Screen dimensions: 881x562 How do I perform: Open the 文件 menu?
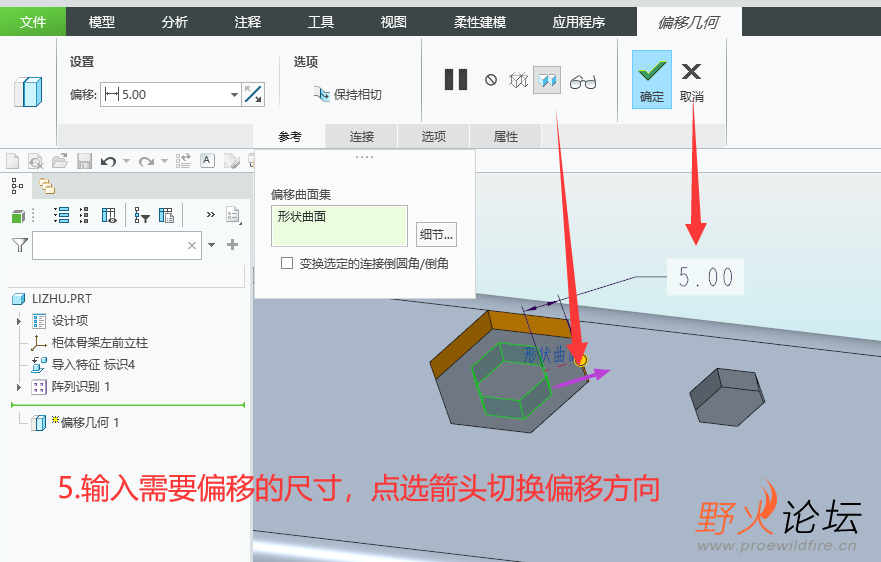pos(33,22)
